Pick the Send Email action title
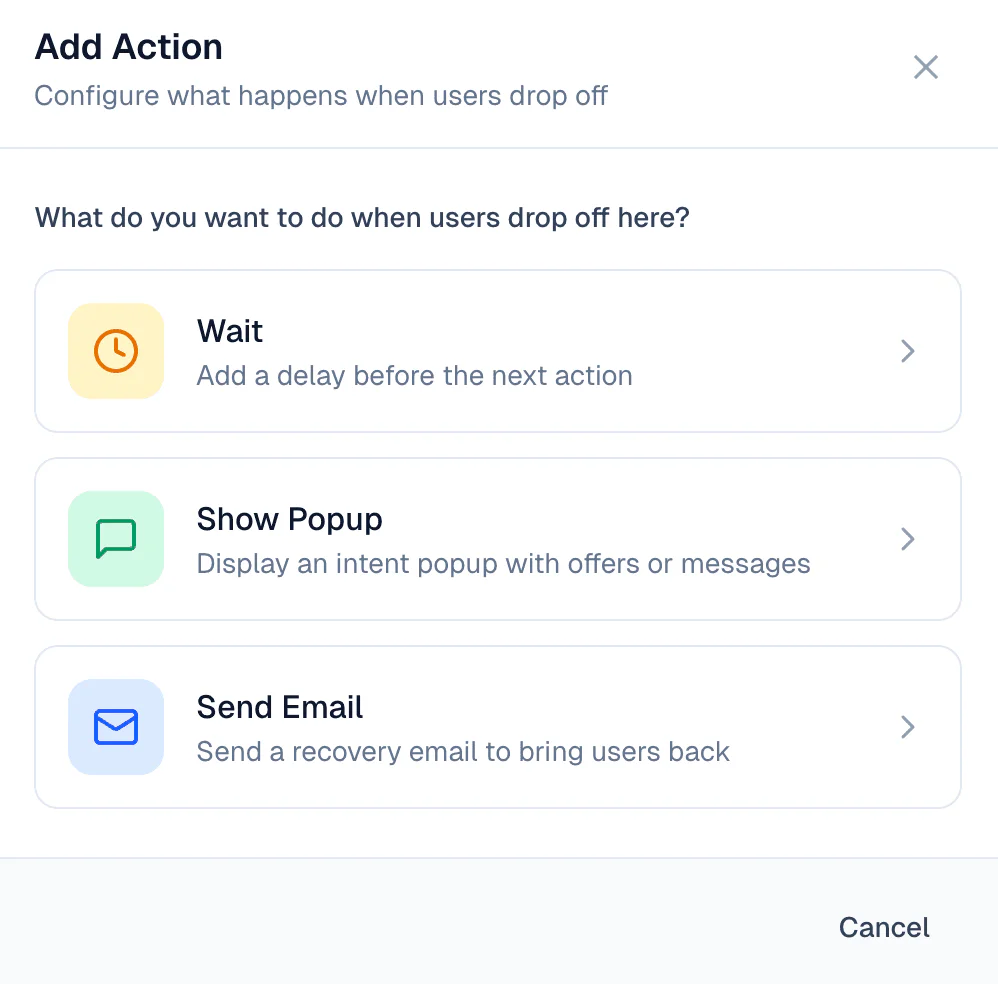The height and width of the screenshot is (984, 998). (280, 707)
